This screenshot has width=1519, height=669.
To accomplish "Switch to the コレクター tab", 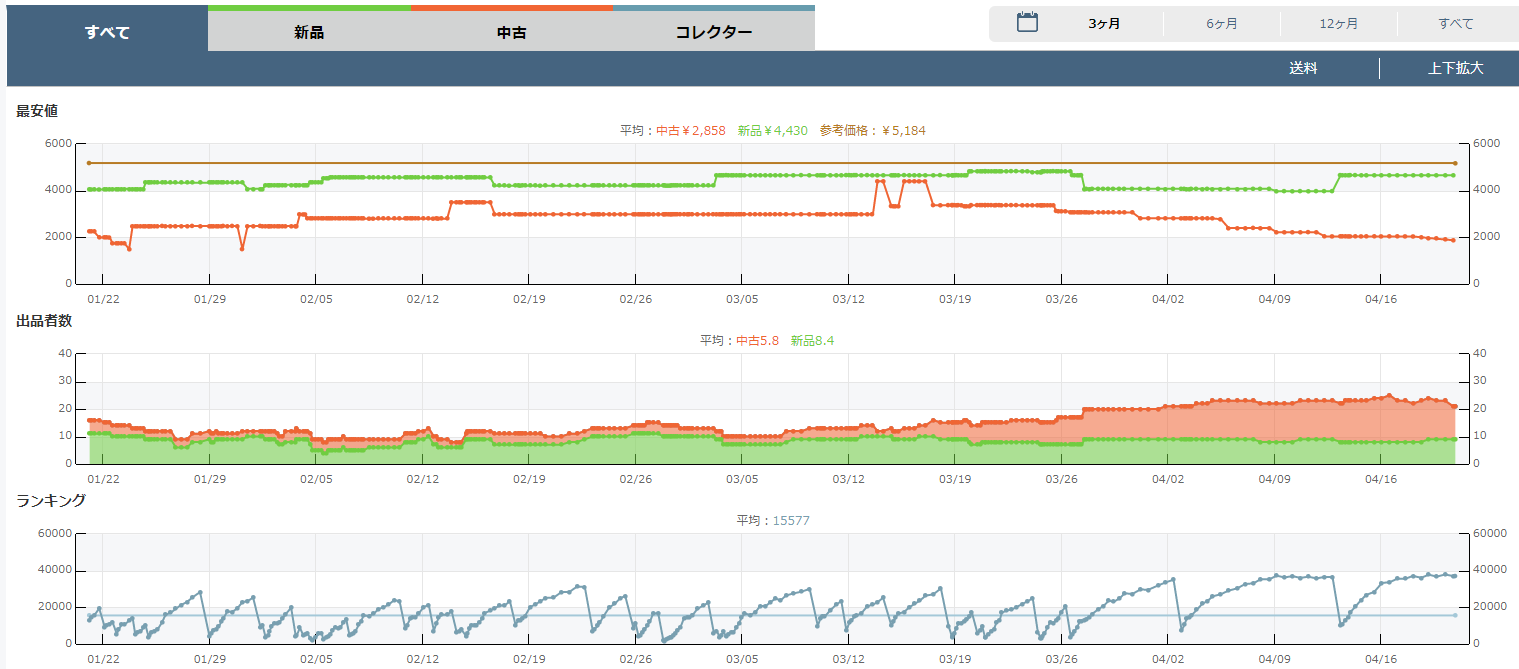I will coord(713,32).
